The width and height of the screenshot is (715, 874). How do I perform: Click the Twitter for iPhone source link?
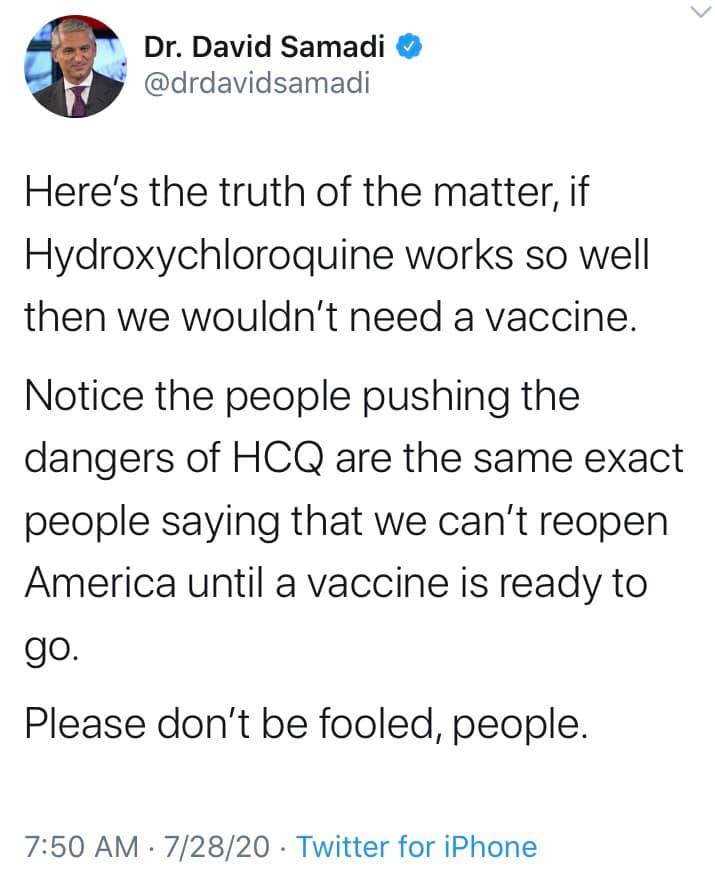pyautogui.click(x=416, y=847)
